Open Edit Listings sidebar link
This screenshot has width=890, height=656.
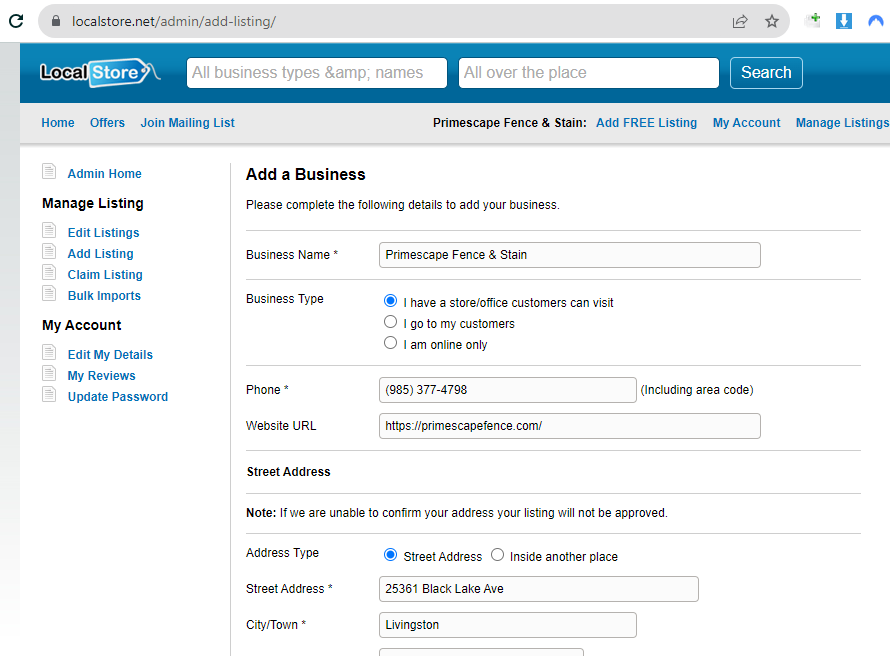tap(103, 233)
